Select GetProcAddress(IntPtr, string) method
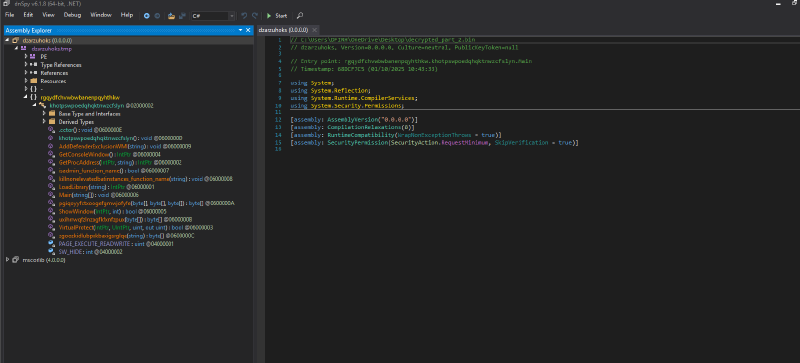This screenshot has height=363, width=800. coord(120,162)
